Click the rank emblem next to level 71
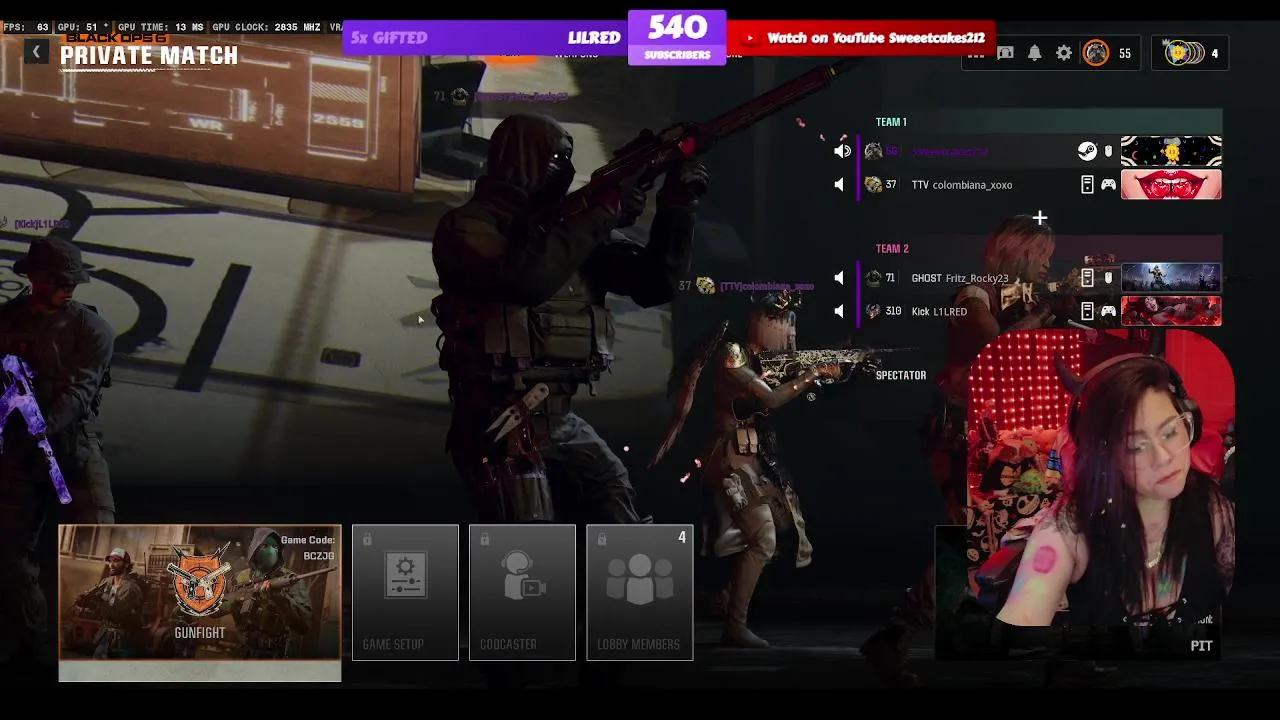This screenshot has height=720, width=1280. click(873, 278)
